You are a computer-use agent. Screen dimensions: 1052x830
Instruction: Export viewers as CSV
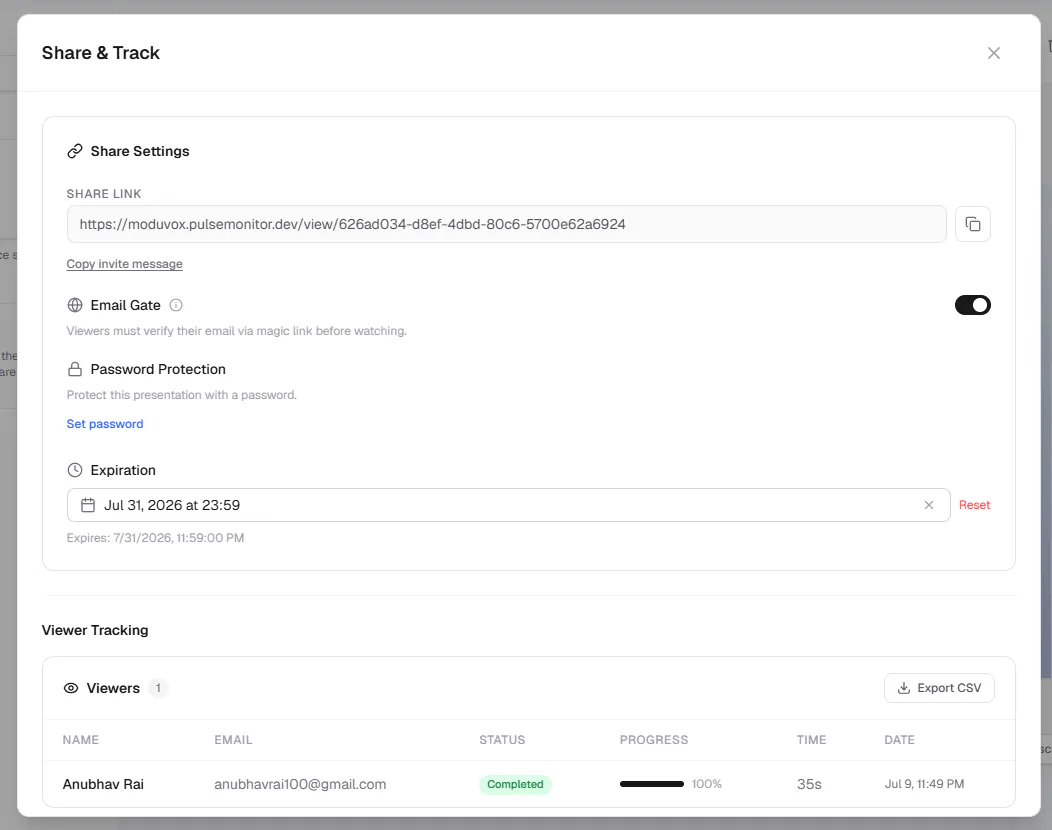tap(939, 688)
